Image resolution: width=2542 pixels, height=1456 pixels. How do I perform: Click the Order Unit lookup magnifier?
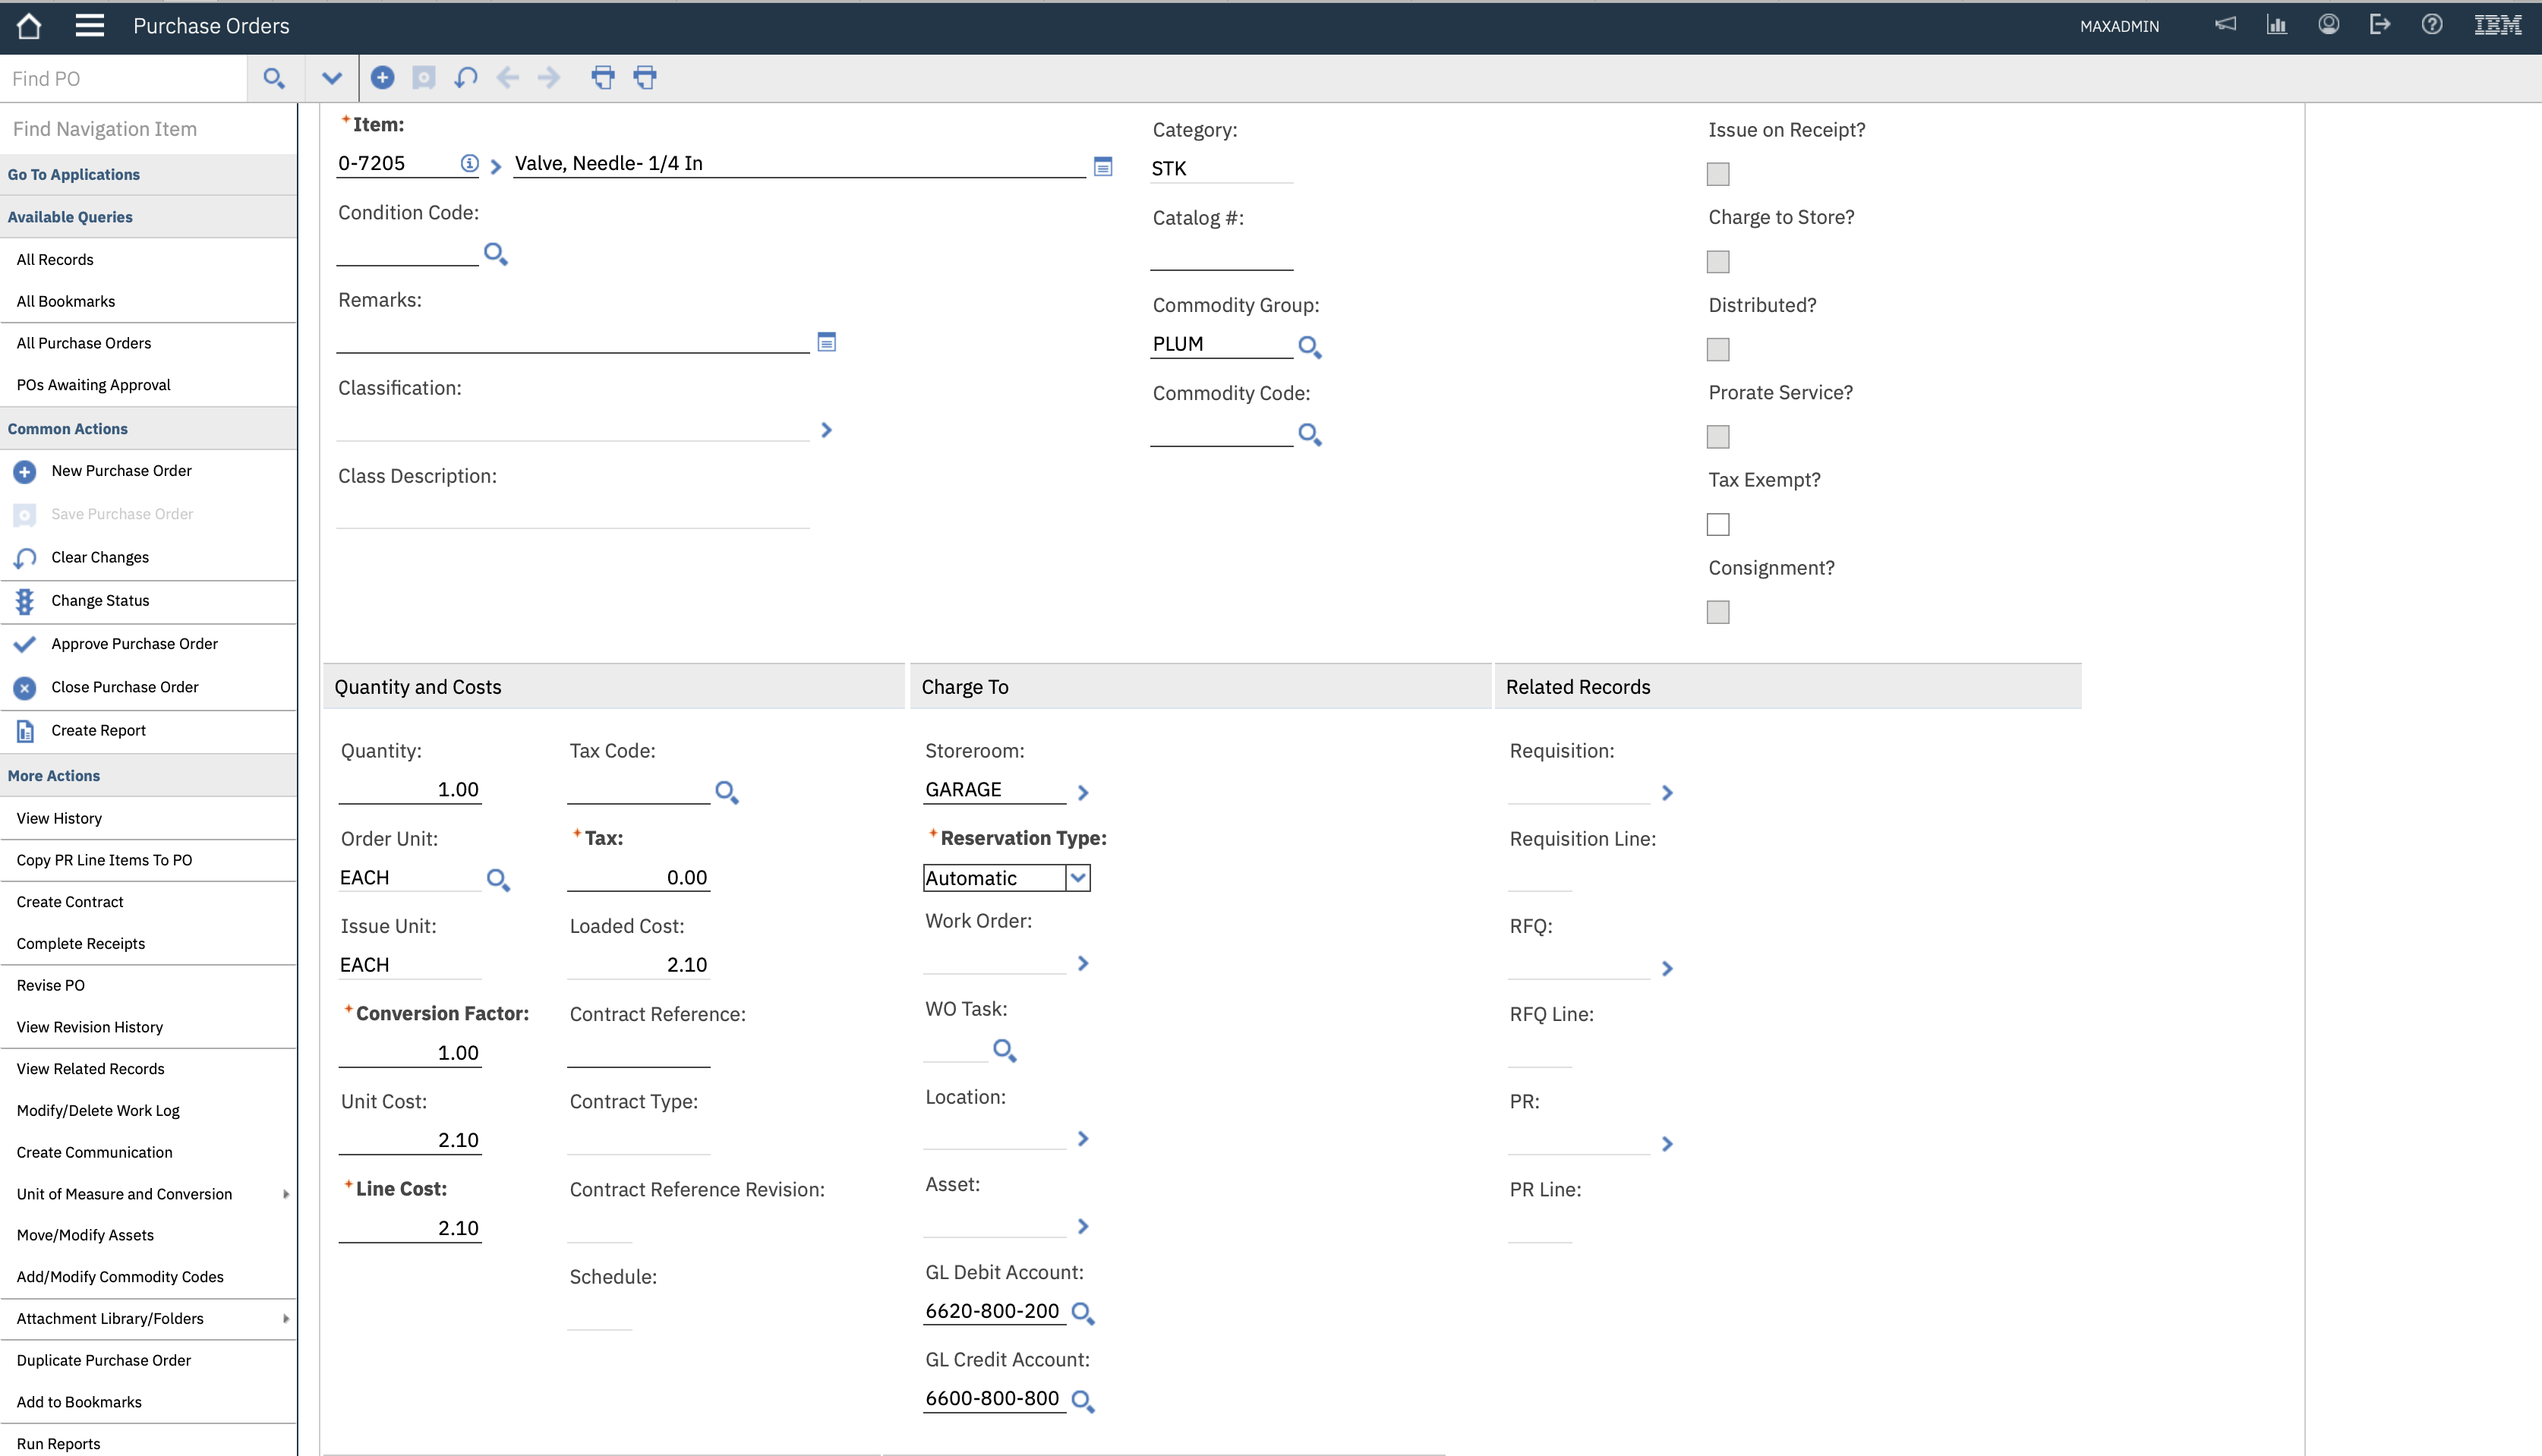(497, 880)
